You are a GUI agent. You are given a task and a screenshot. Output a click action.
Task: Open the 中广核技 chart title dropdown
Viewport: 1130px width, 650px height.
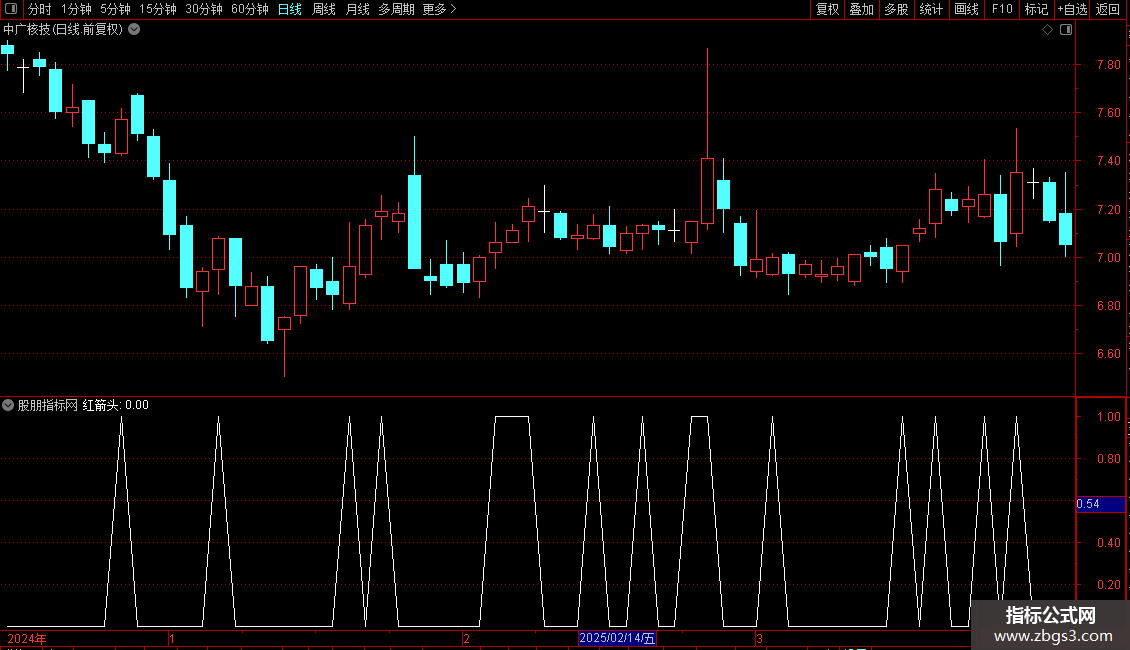pyautogui.click(x=134, y=30)
